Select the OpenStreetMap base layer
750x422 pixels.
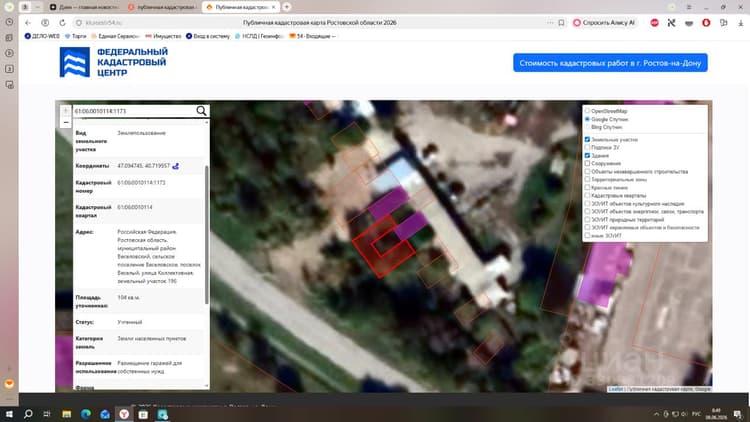pos(587,111)
